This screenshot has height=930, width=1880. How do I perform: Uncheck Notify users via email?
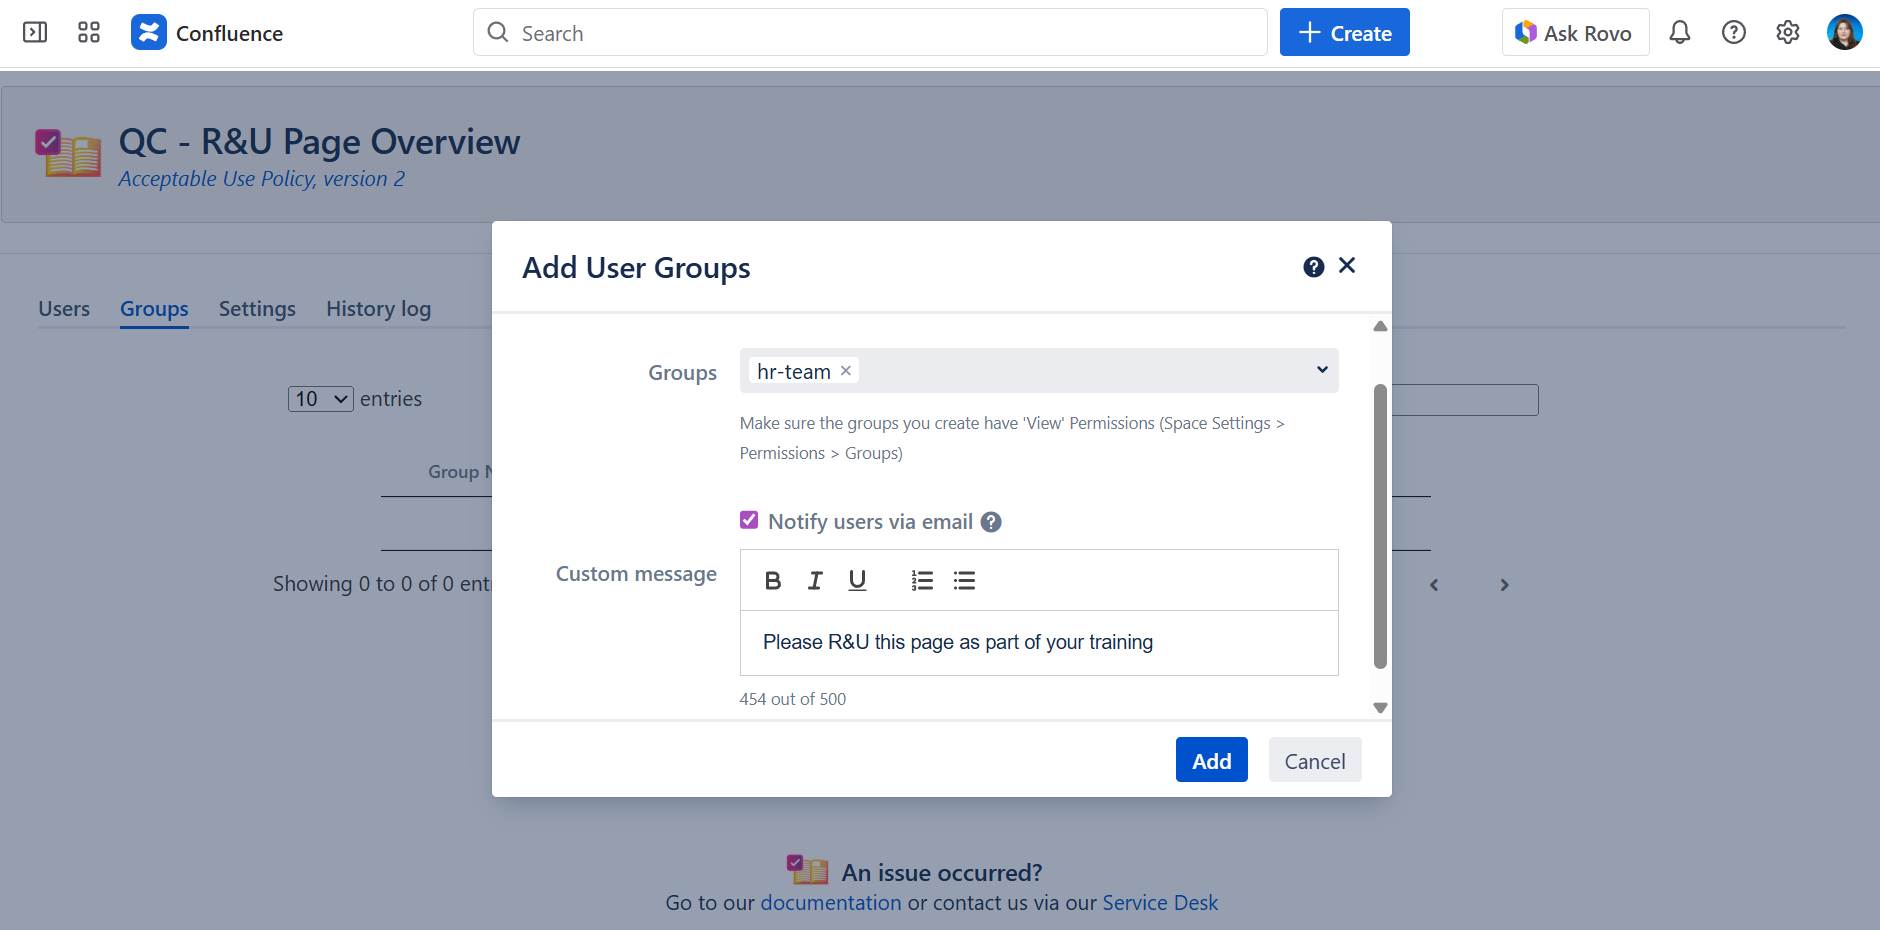[x=749, y=520]
